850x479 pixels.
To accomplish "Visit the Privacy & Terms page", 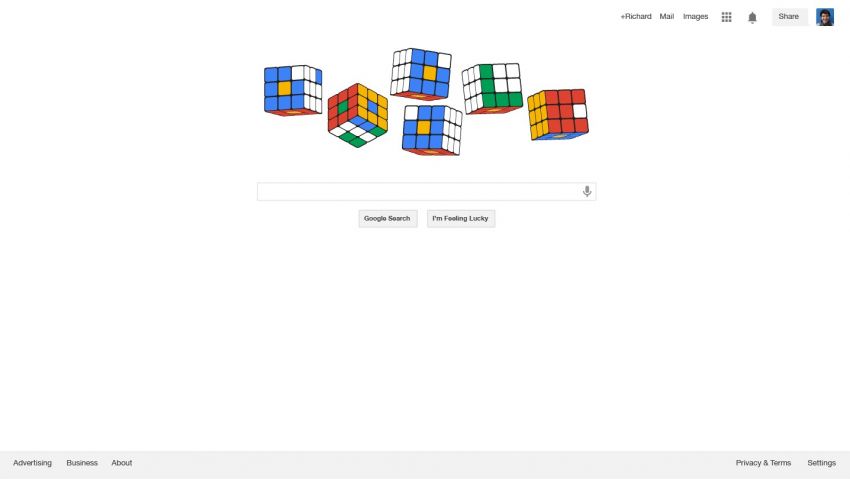I will coord(763,463).
